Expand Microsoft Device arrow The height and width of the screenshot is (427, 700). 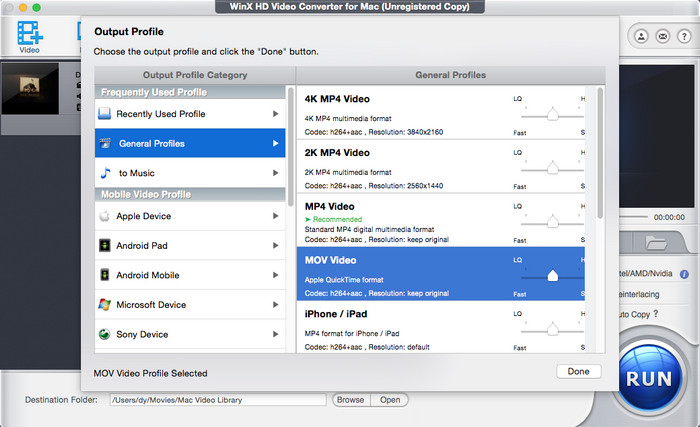tap(275, 305)
